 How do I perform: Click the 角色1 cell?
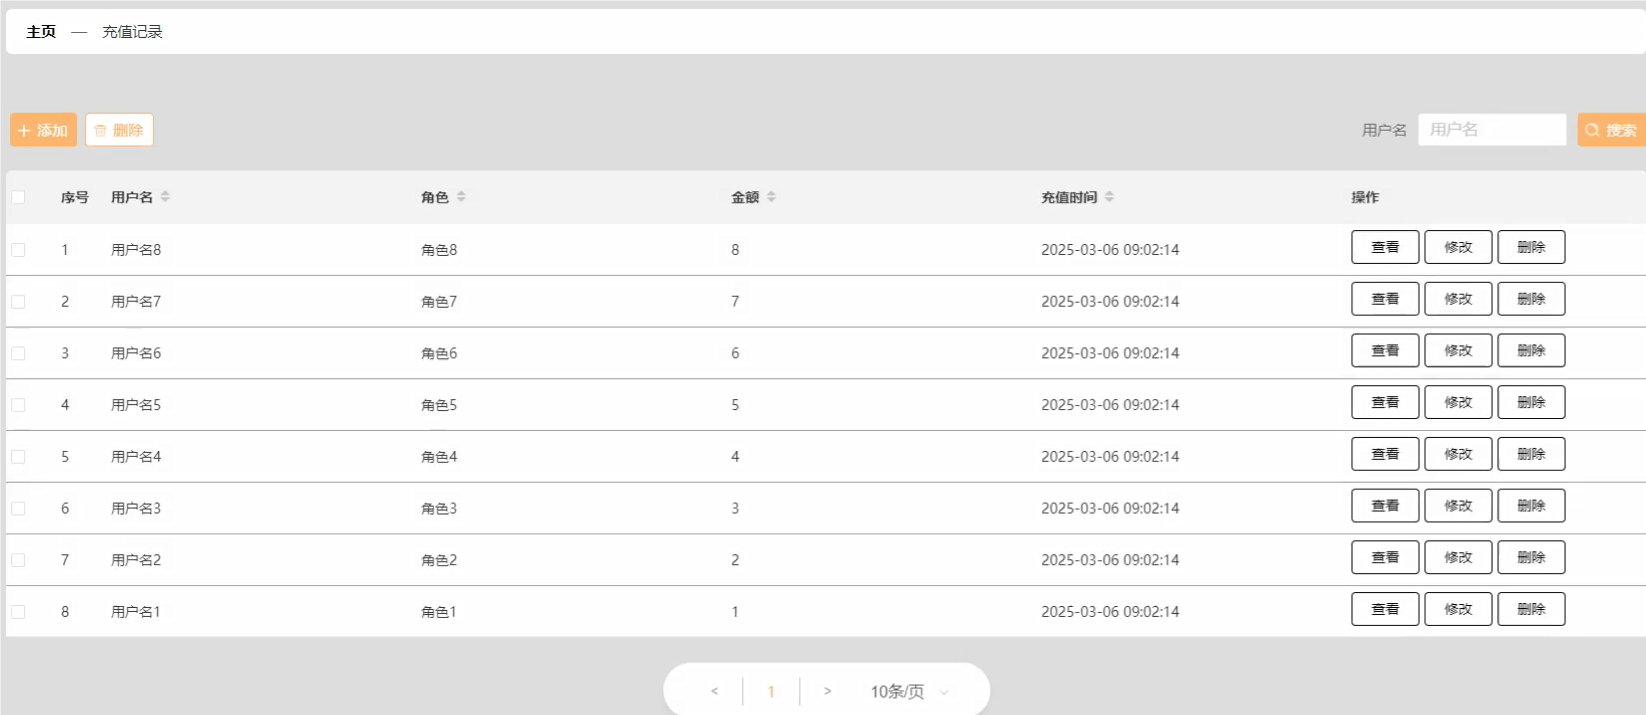439,612
